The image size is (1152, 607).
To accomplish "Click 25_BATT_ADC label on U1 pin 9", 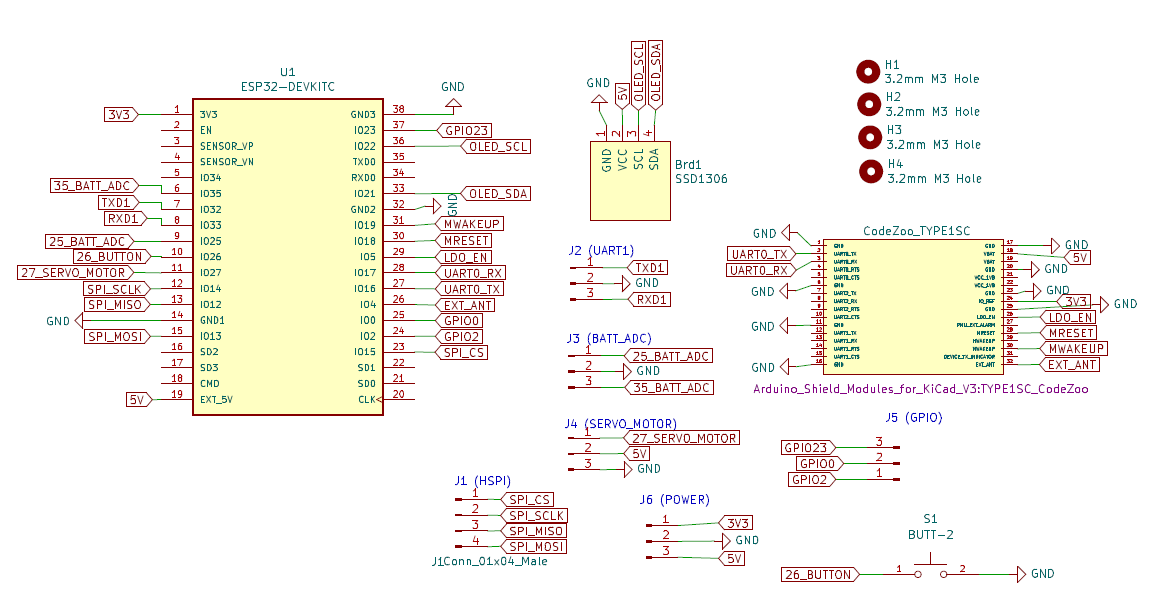I will coord(90,242).
